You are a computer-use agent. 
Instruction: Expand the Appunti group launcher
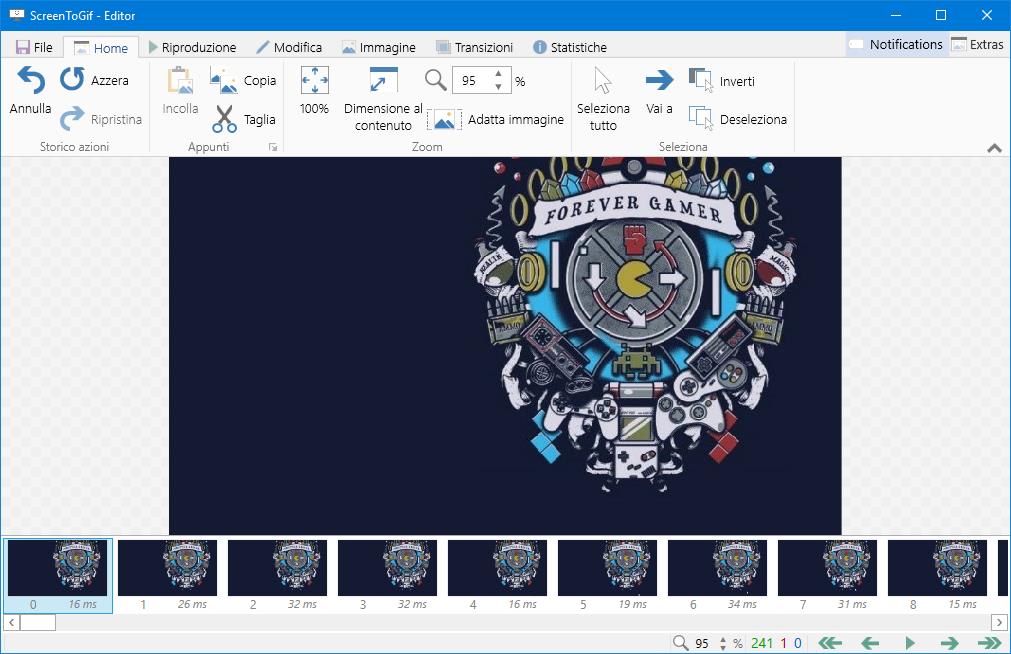coord(273,147)
